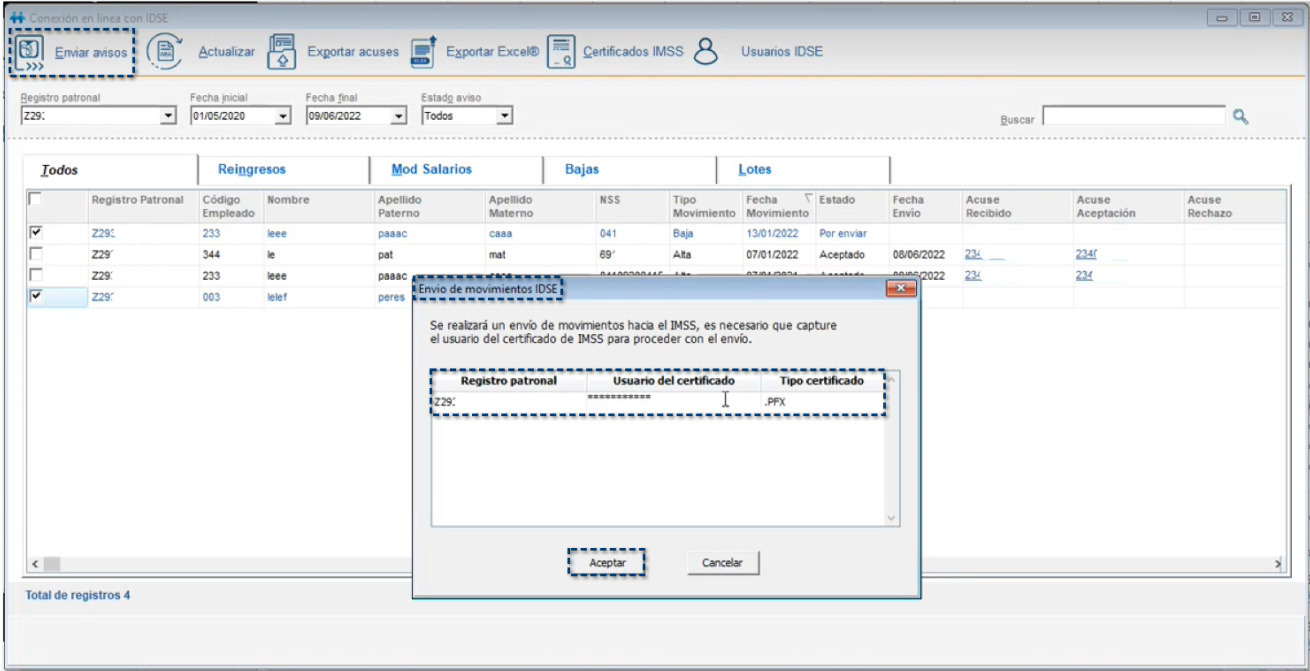Click the Exportar acuses icon
The height and width of the screenshot is (671, 1310).
282,52
